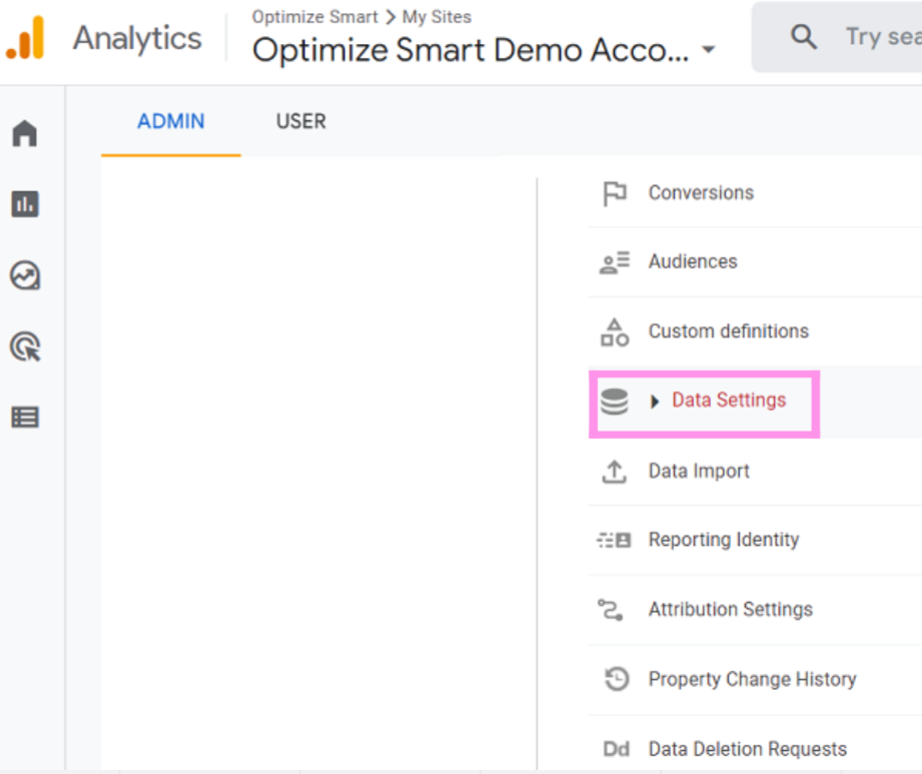Screen dimensions: 922x774
Task: Click the Conversions flag icon
Action: 614,193
